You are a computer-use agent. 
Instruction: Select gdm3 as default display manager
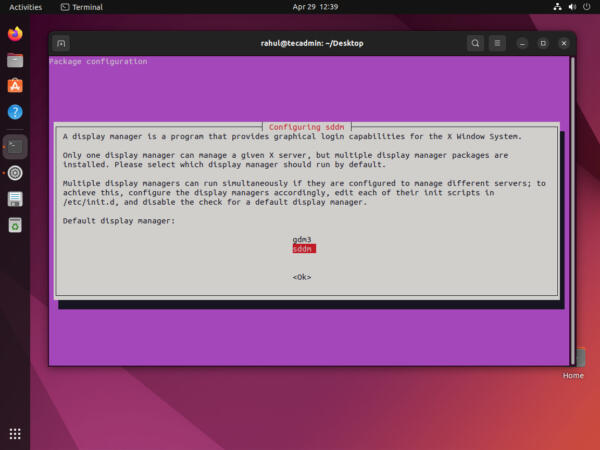[302, 240]
